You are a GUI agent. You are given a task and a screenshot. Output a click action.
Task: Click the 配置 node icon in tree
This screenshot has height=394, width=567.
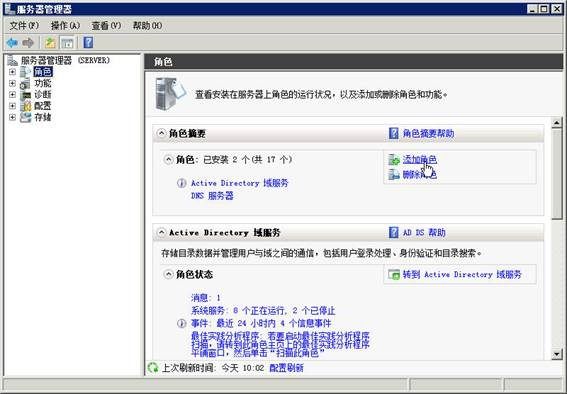(25, 106)
